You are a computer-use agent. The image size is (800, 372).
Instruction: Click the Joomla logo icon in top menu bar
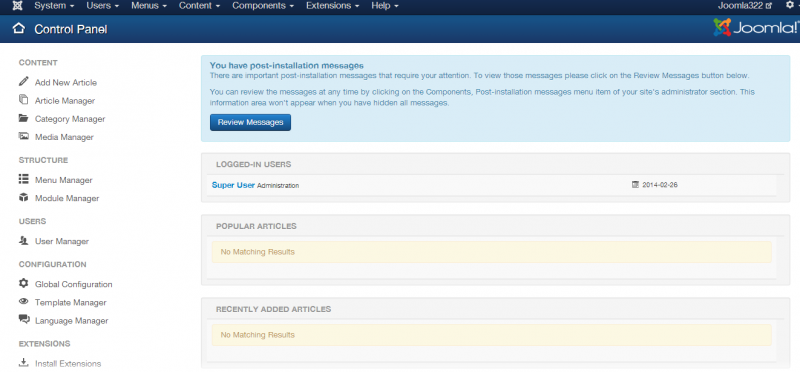(17, 6)
